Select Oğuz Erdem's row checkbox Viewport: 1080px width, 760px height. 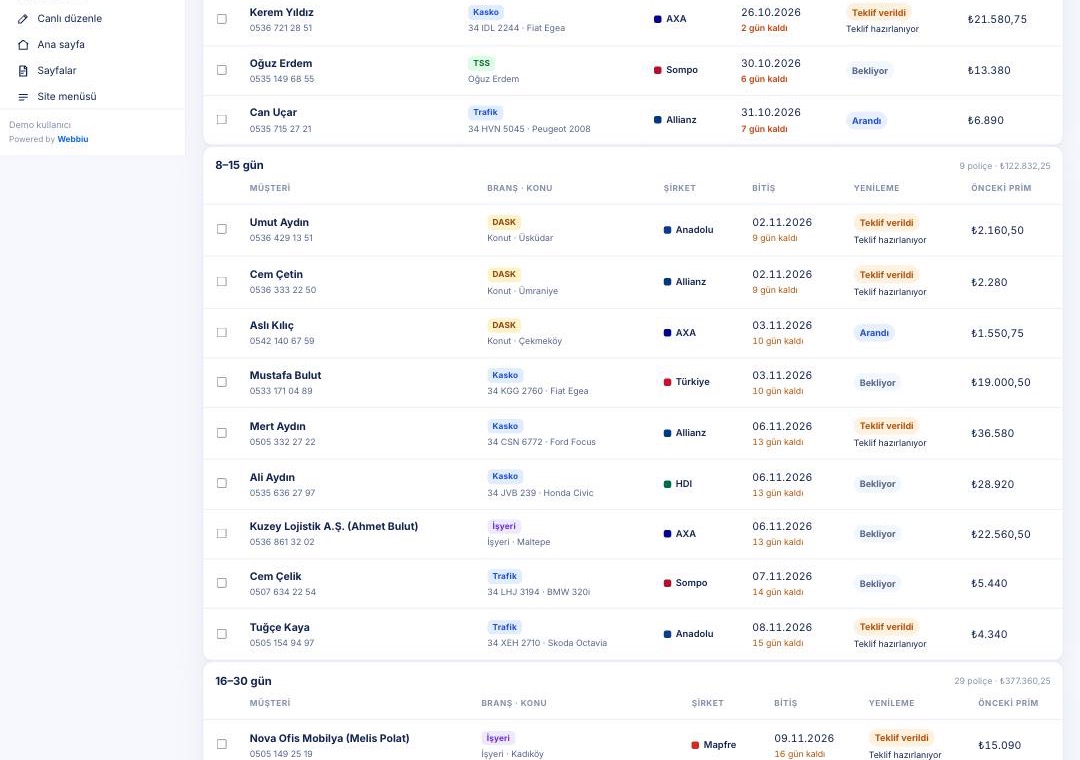[x=222, y=70]
